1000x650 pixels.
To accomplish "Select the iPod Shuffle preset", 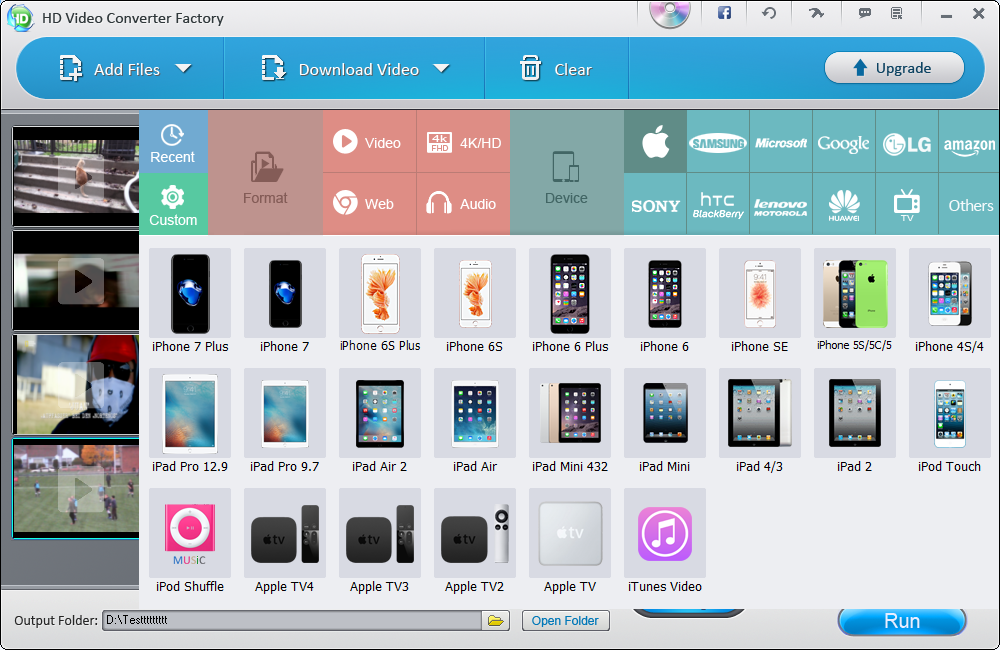I will 190,542.
